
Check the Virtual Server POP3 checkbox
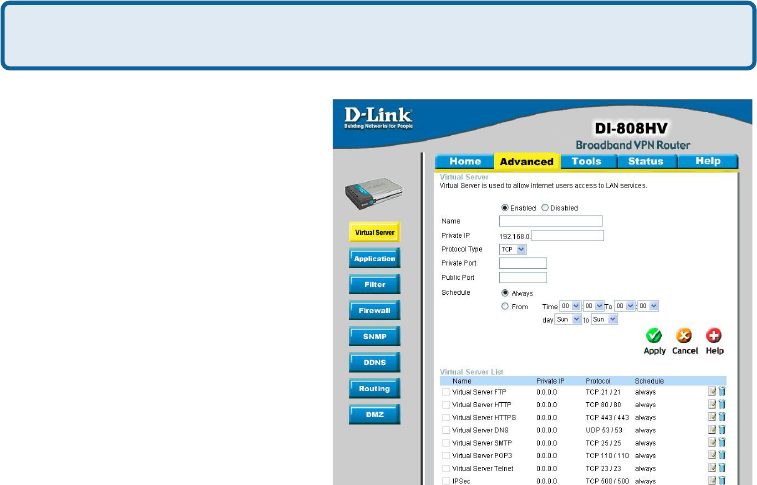446,456
